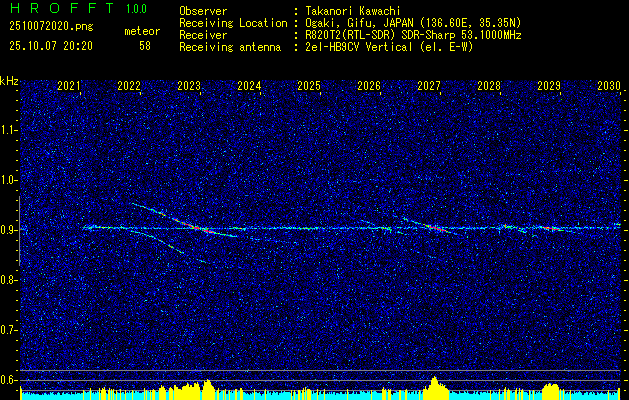Click the 2026 time marker
This screenshot has width=629, height=400.
tap(369, 86)
